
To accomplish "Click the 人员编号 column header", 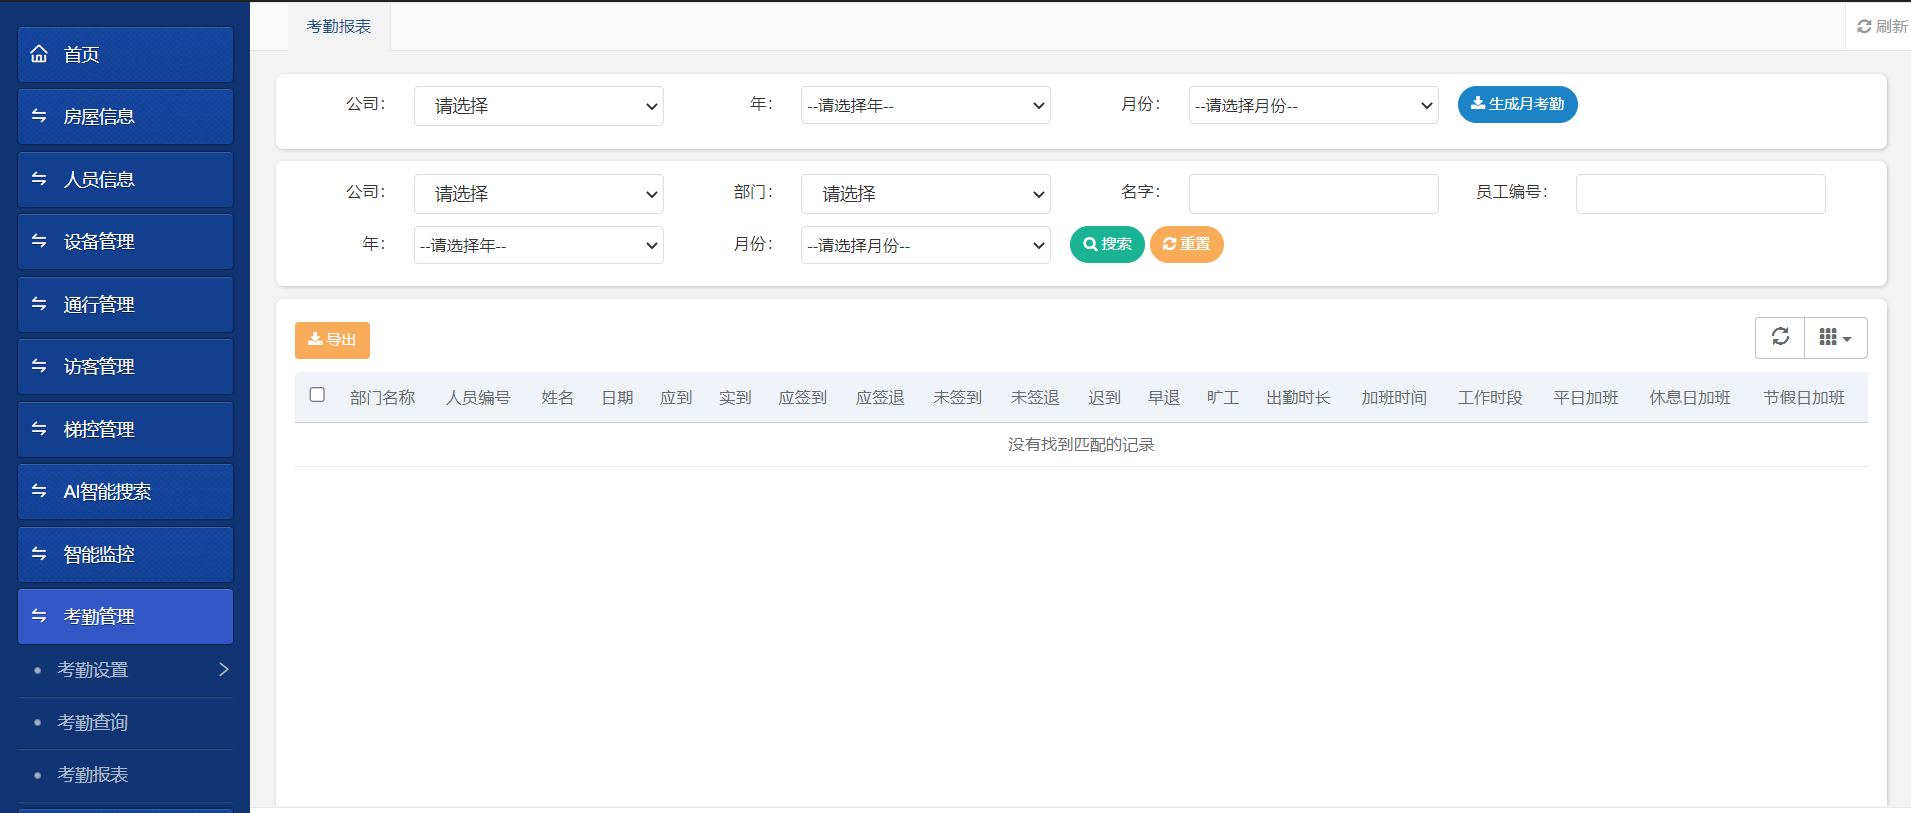I will [x=478, y=398].
